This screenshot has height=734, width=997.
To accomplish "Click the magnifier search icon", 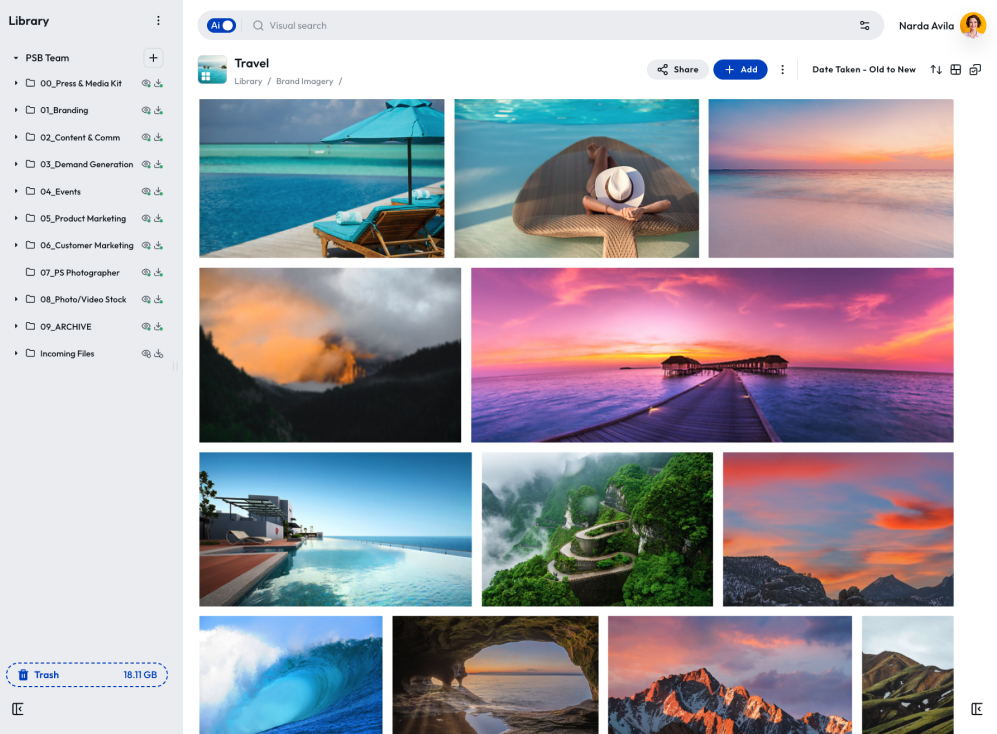I will click(258, 25).
